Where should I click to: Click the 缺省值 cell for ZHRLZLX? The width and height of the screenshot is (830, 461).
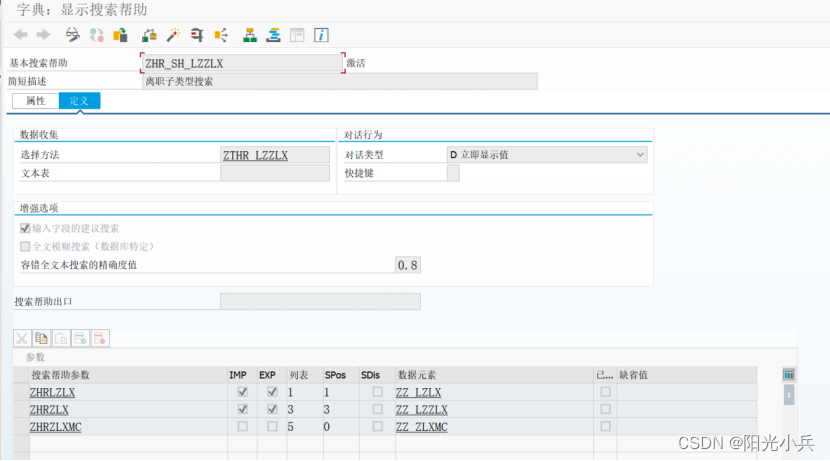coord(687,392)
